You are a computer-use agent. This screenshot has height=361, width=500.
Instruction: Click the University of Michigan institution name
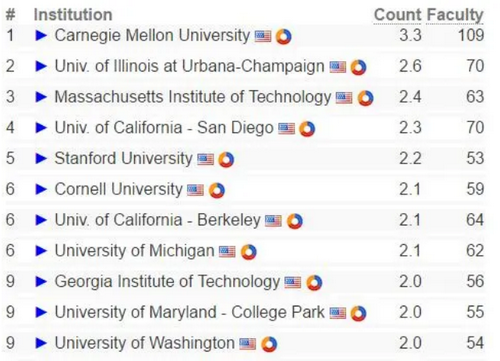[134, 251]
